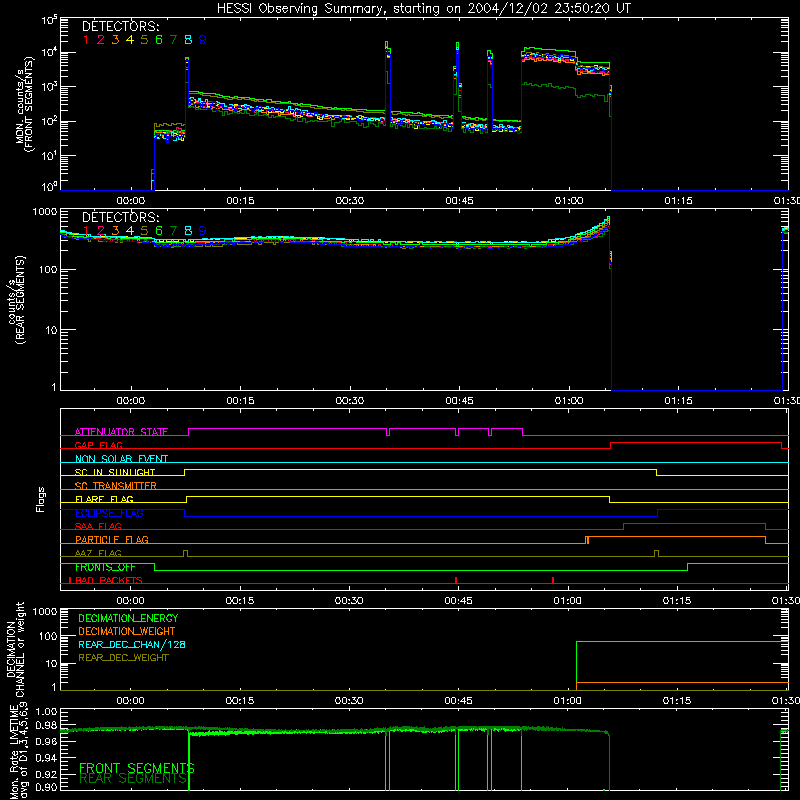
Task: Click the BAD_PACKETS red marker just before 01:00
Action: click(553, 580)
